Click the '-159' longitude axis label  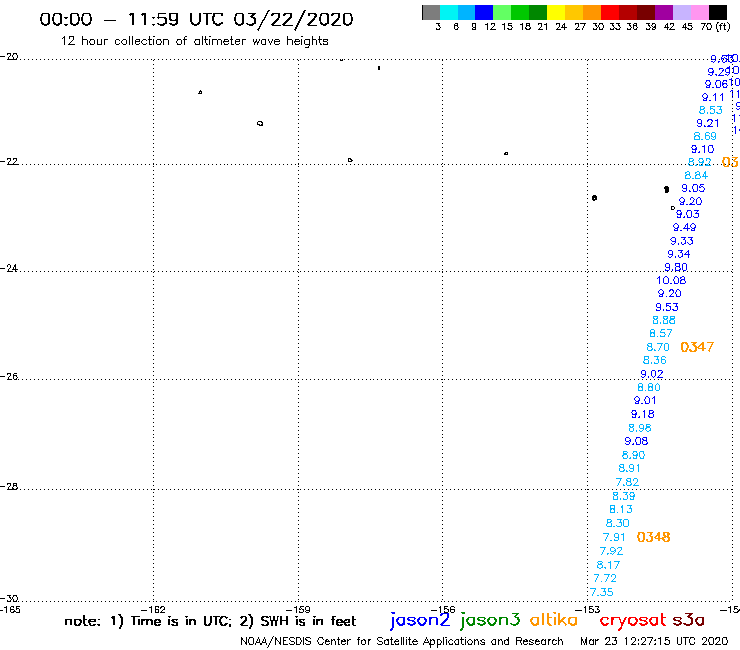pos(298,609)
